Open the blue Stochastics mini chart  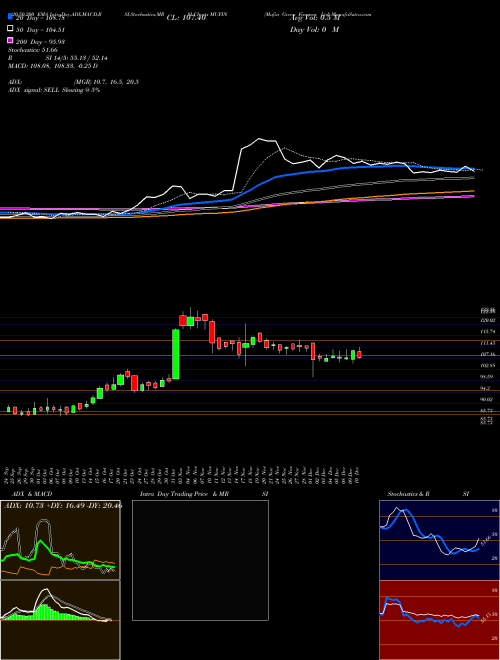(439, 540)
